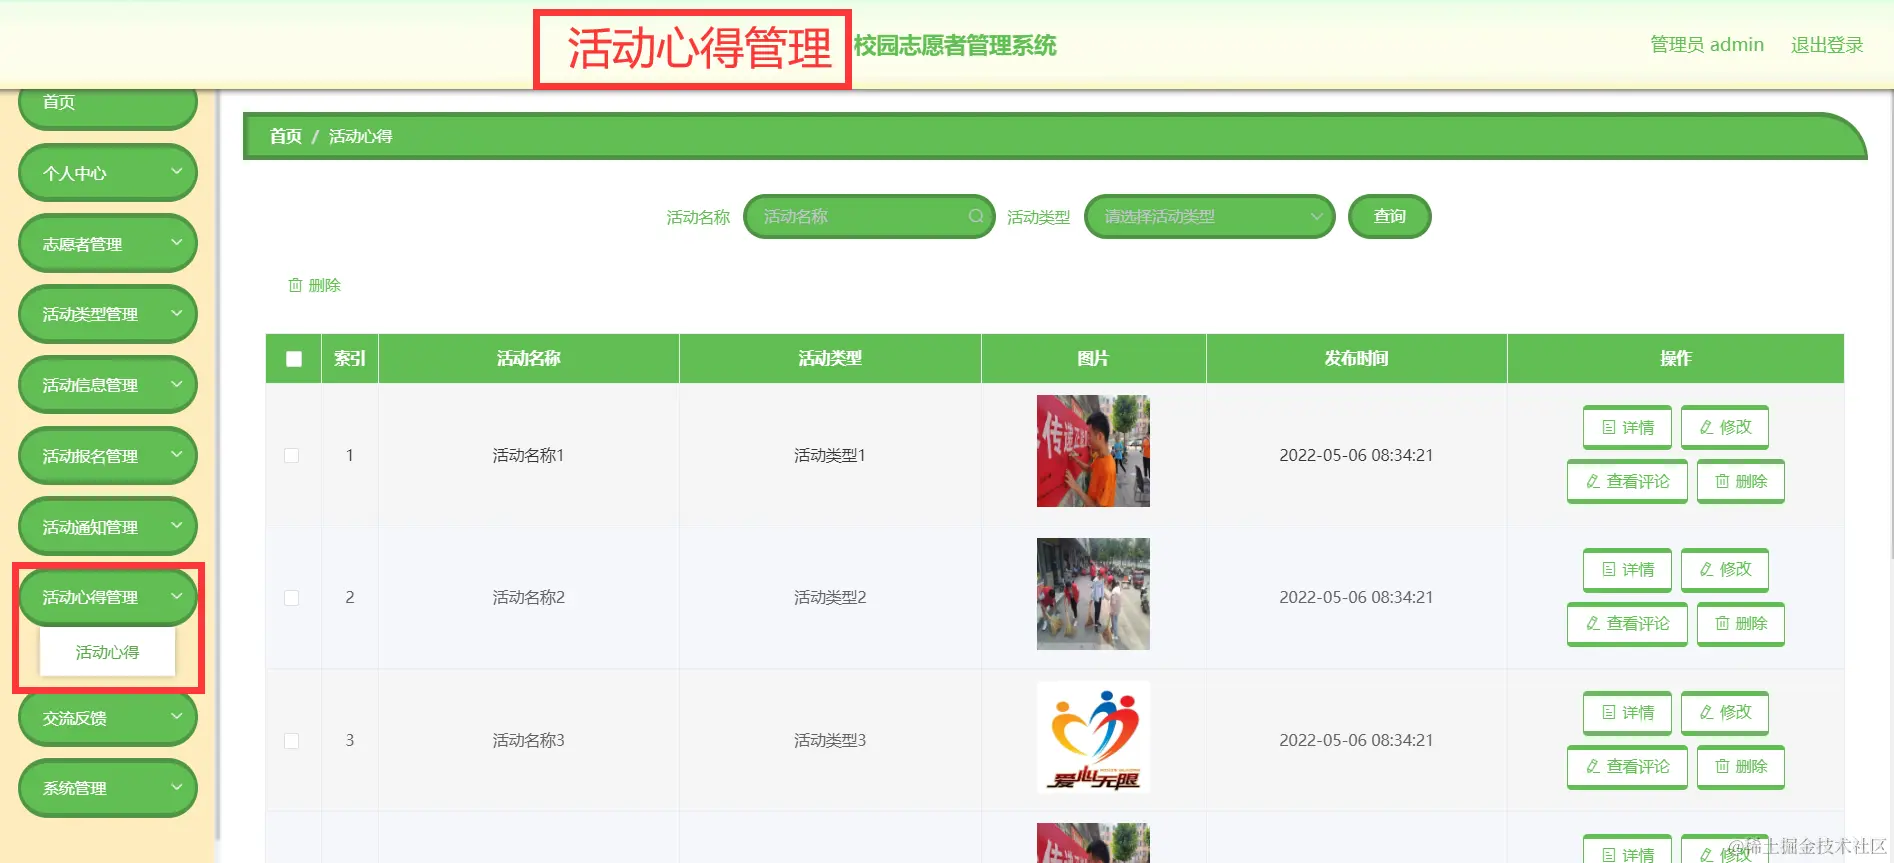Open 详情 for 活动名称1
The height and width of the screenshot is (863, 1894).
click(x=1627, y=427)
